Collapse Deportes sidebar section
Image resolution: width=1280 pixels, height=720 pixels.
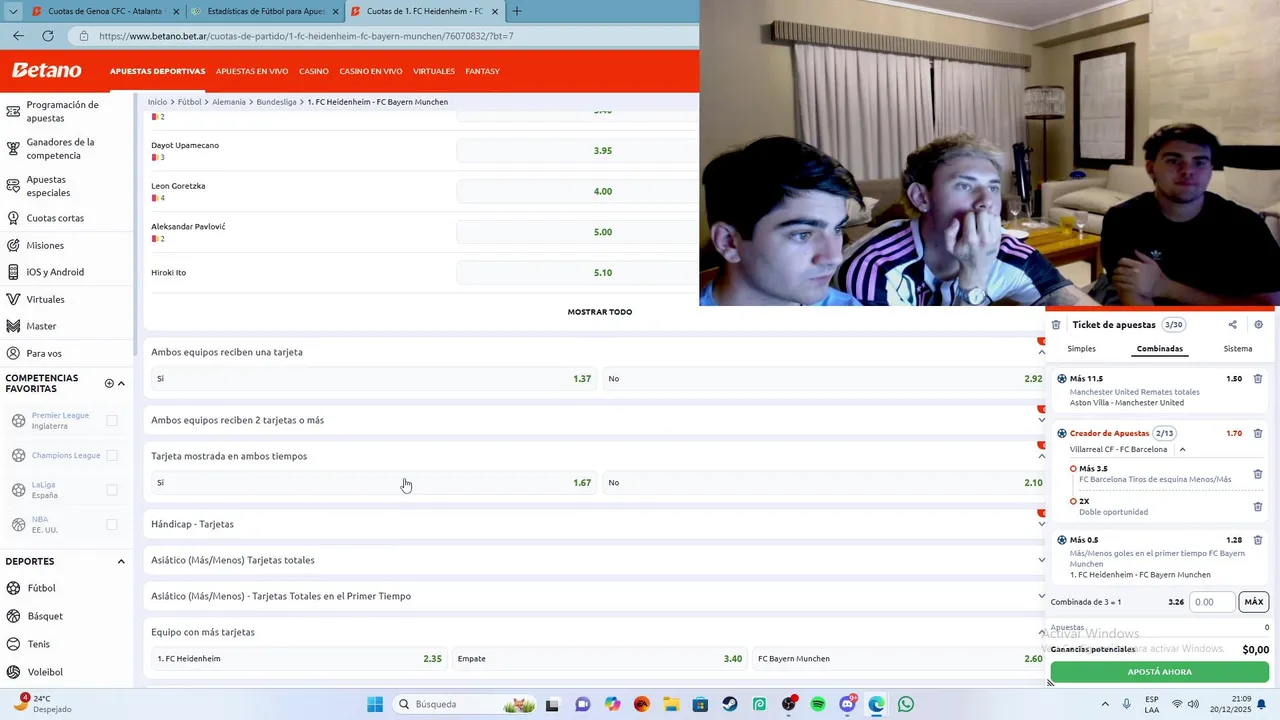tap(122, 561)
